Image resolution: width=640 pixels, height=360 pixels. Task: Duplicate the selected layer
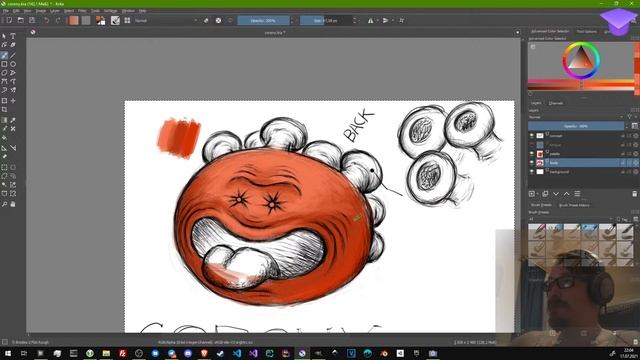pyautogui.click(x=545, y=194)
